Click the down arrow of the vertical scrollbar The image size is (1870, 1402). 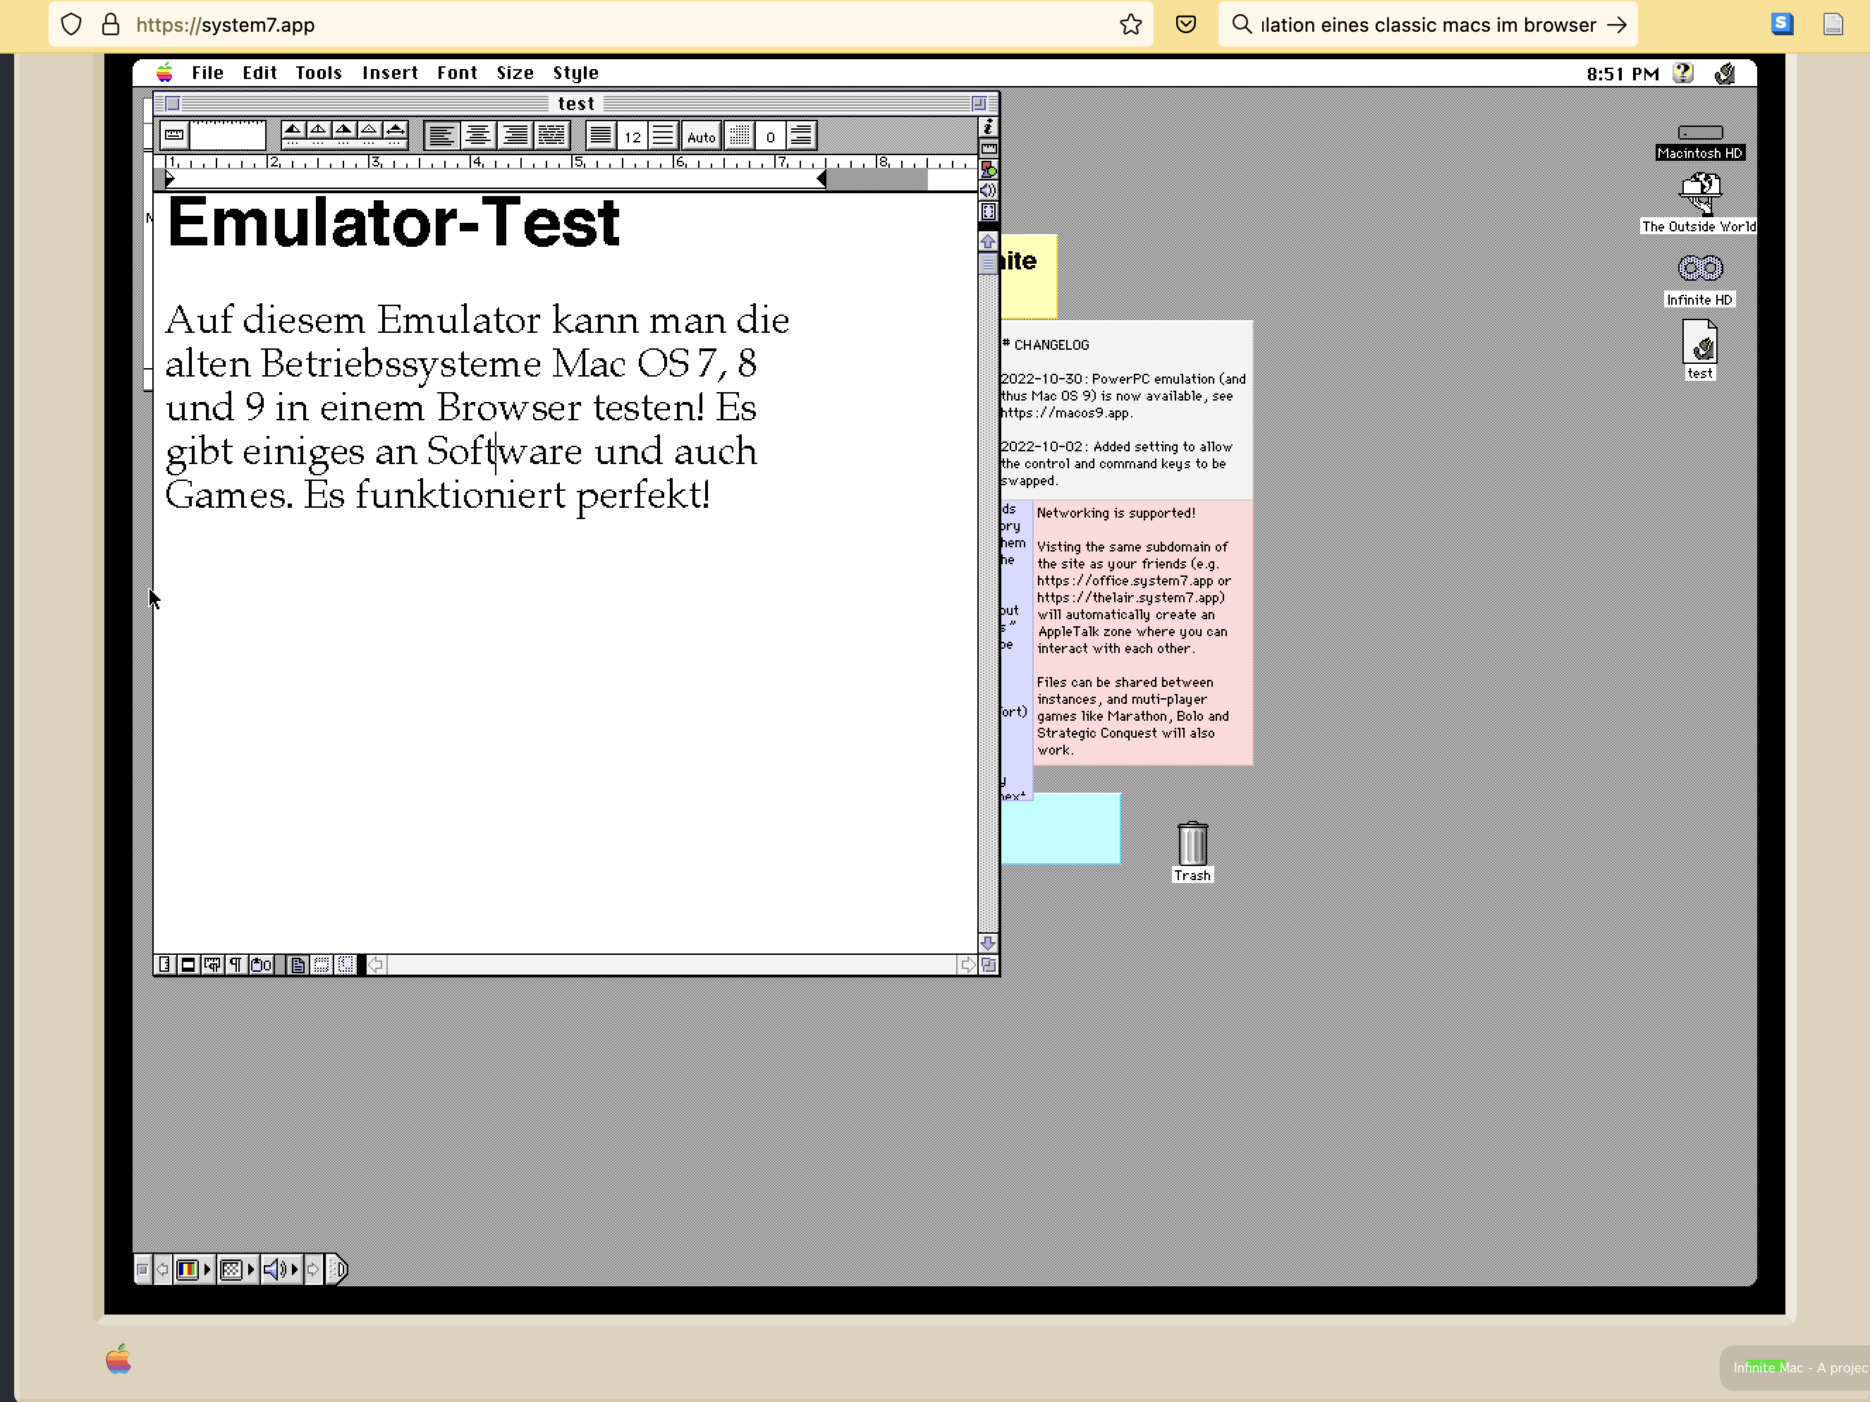pyautogui.click(x=988, y=943)
